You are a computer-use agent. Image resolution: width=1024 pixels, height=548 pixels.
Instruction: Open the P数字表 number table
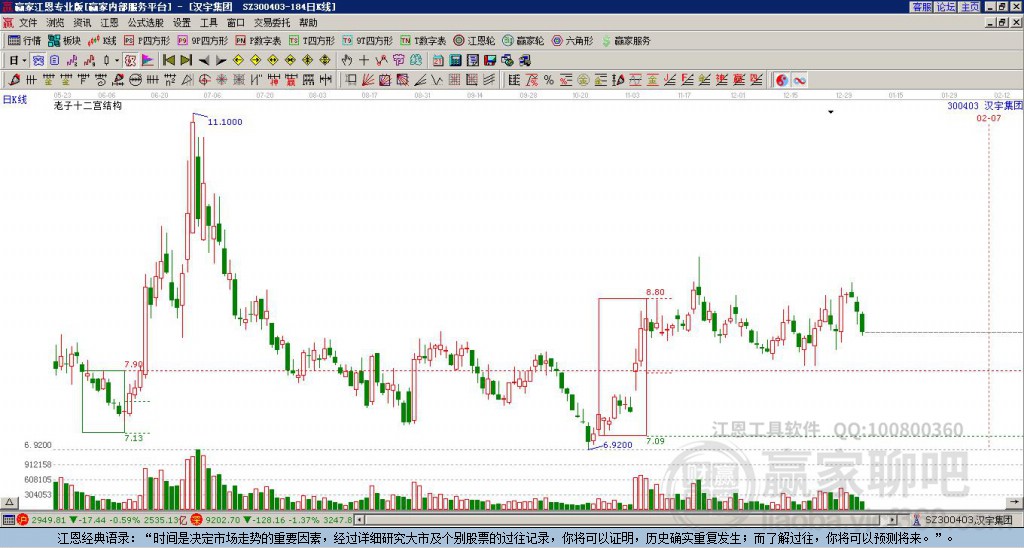click(258, 40)
